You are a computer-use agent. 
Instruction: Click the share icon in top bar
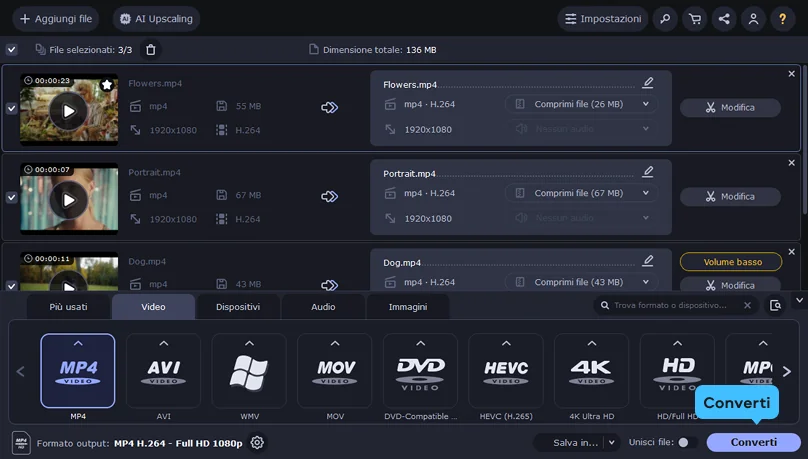click(724, 19)
